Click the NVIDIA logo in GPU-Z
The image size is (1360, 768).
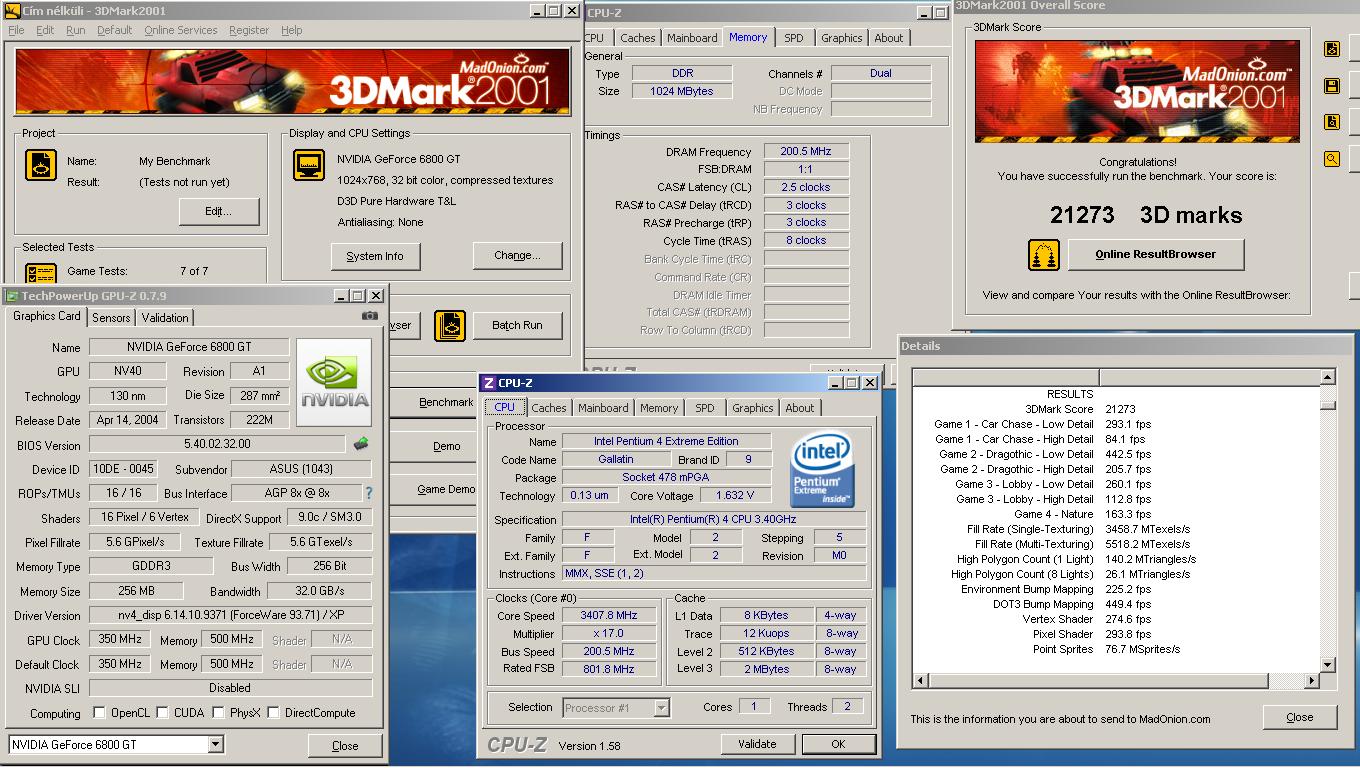[335, 382]
